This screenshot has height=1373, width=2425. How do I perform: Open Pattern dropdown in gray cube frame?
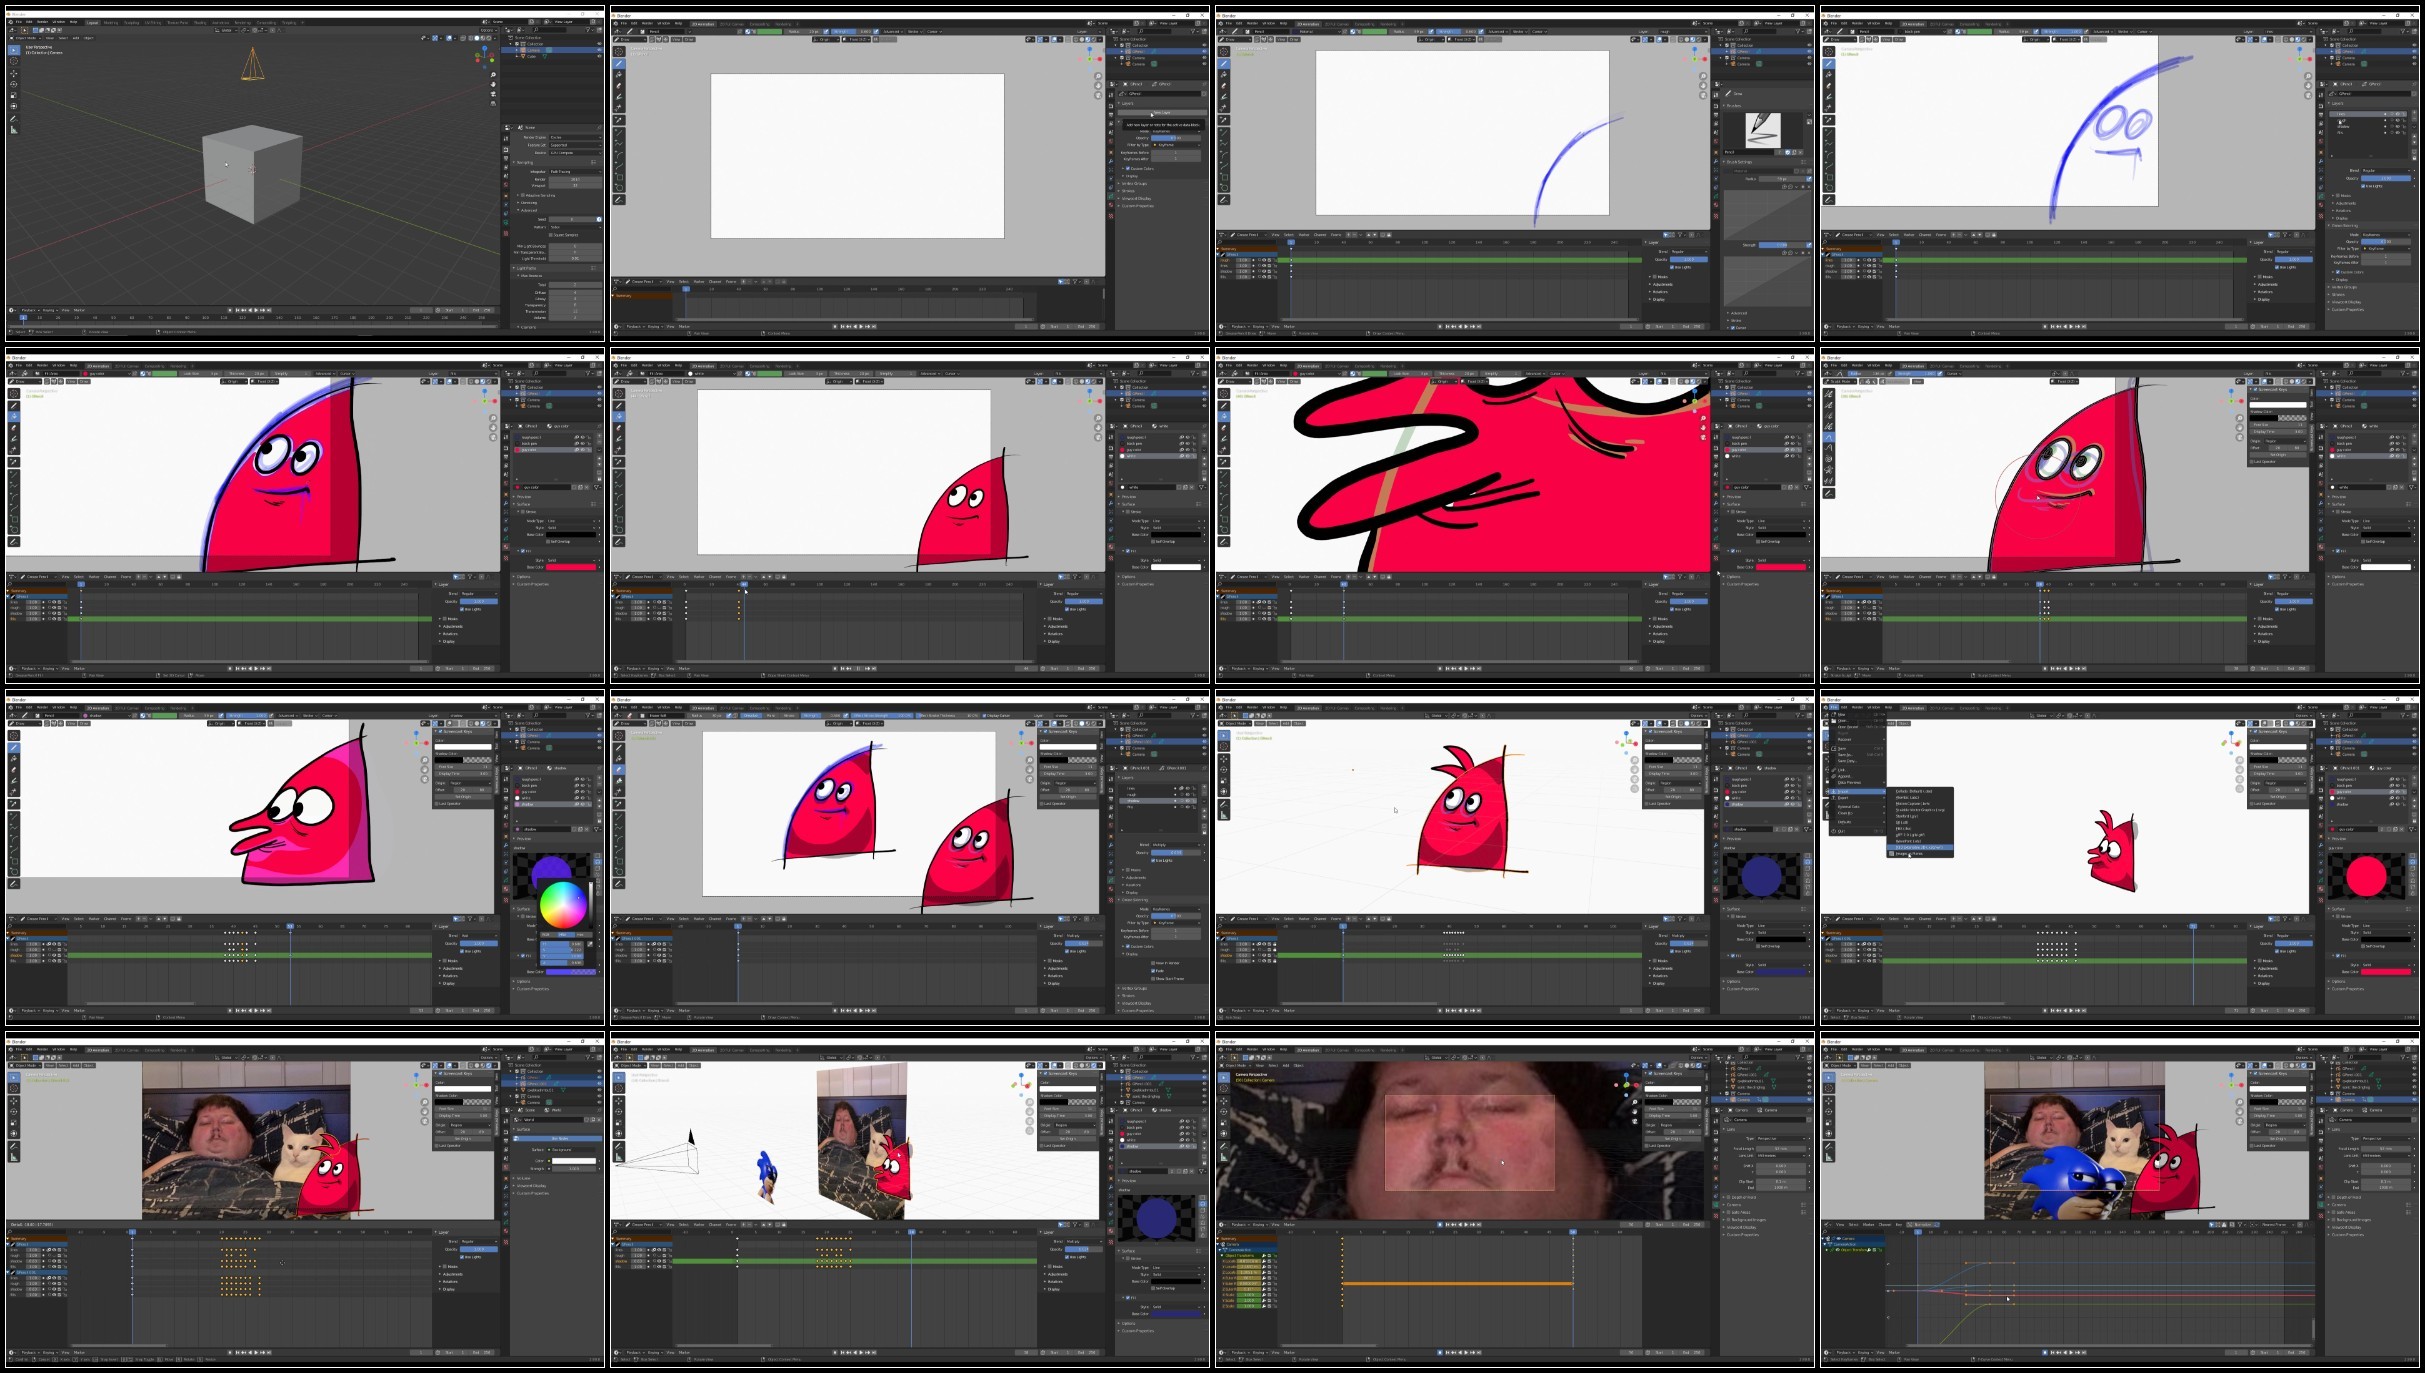point(575,227)
